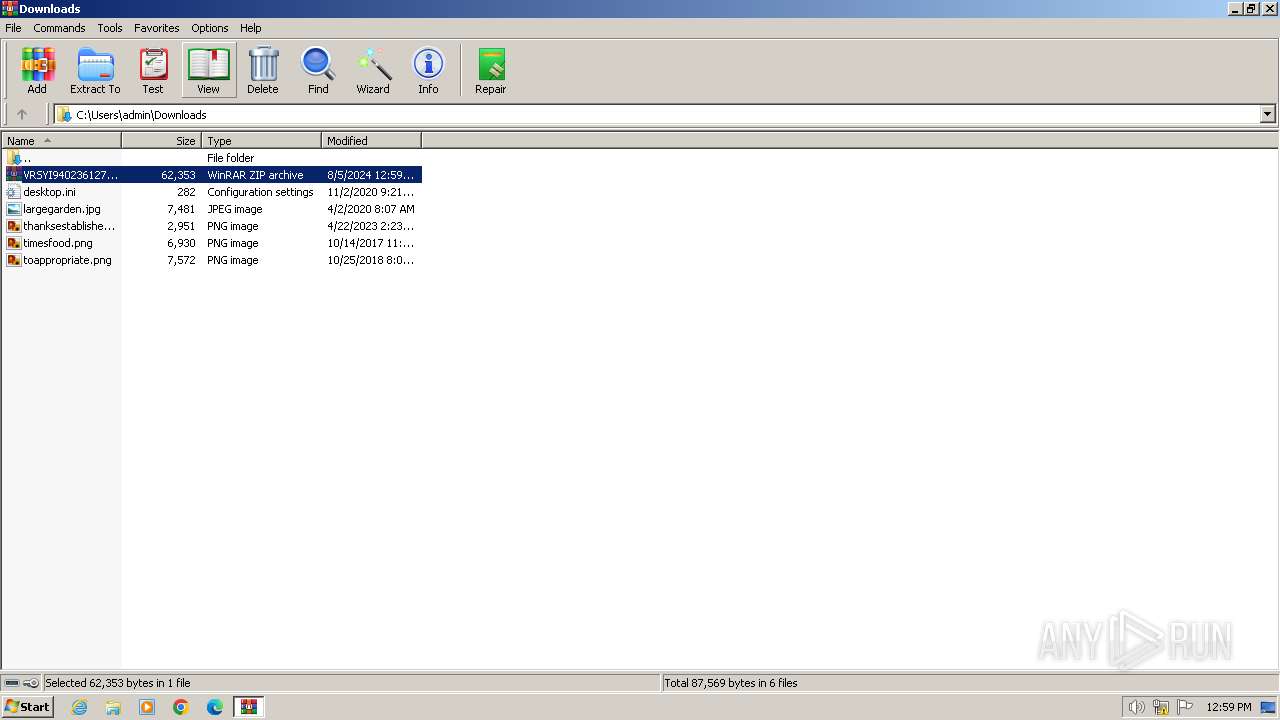
Task: Click the volume speaker tray icon
Action: coord(1136,707)
